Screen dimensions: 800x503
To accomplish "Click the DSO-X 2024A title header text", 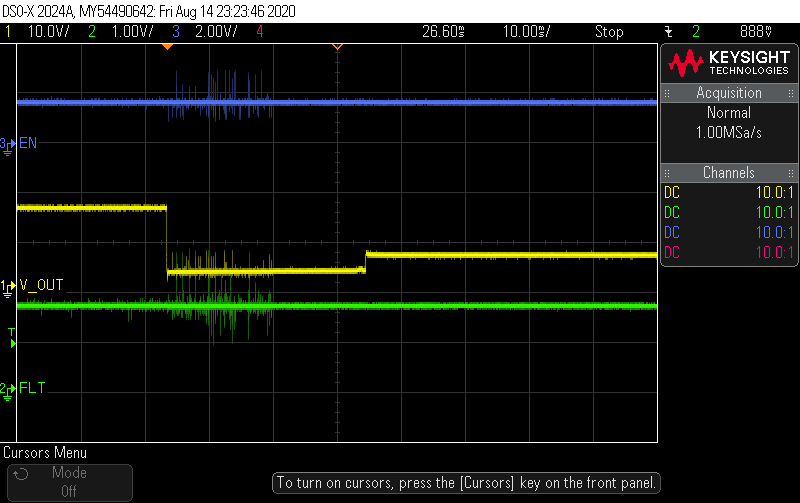I will (x=148, y=11).
